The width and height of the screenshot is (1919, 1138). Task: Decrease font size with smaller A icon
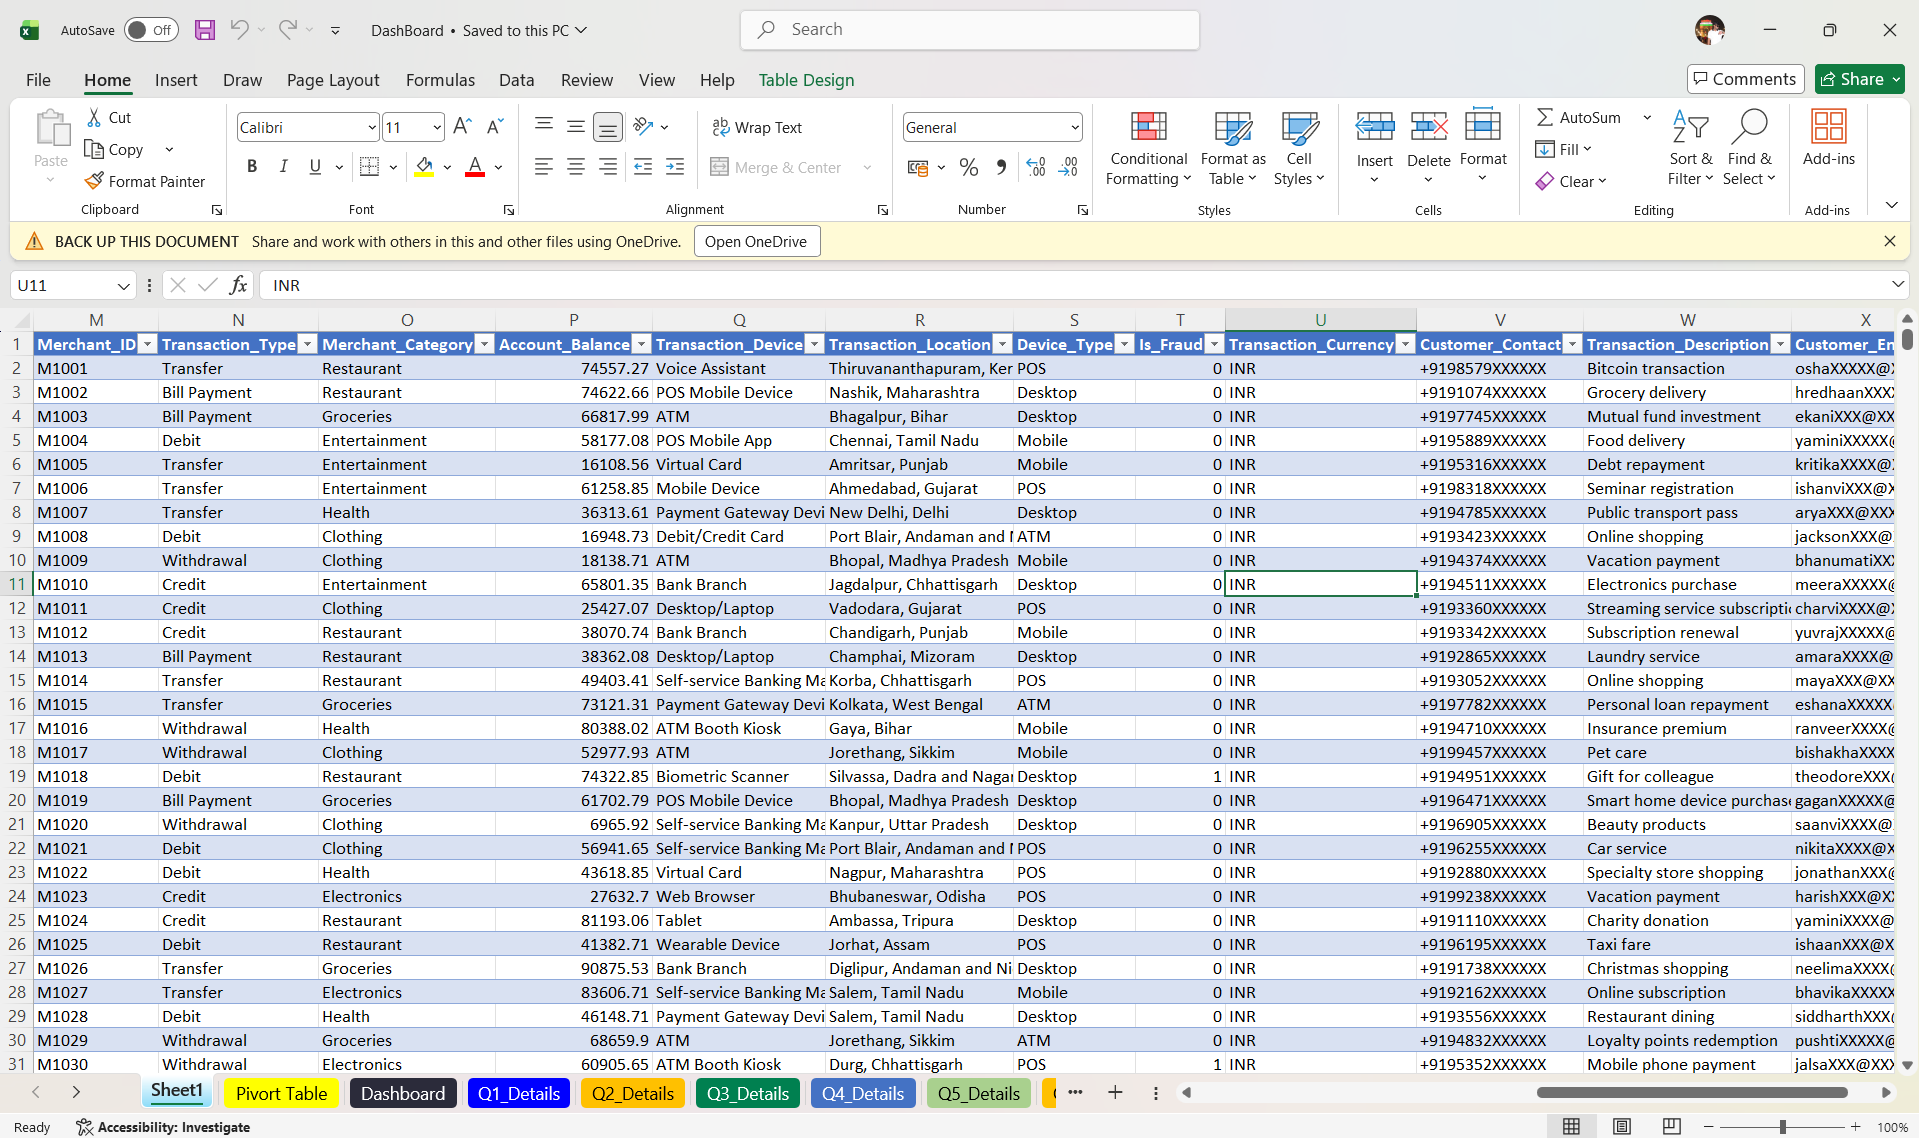(495, 127)
